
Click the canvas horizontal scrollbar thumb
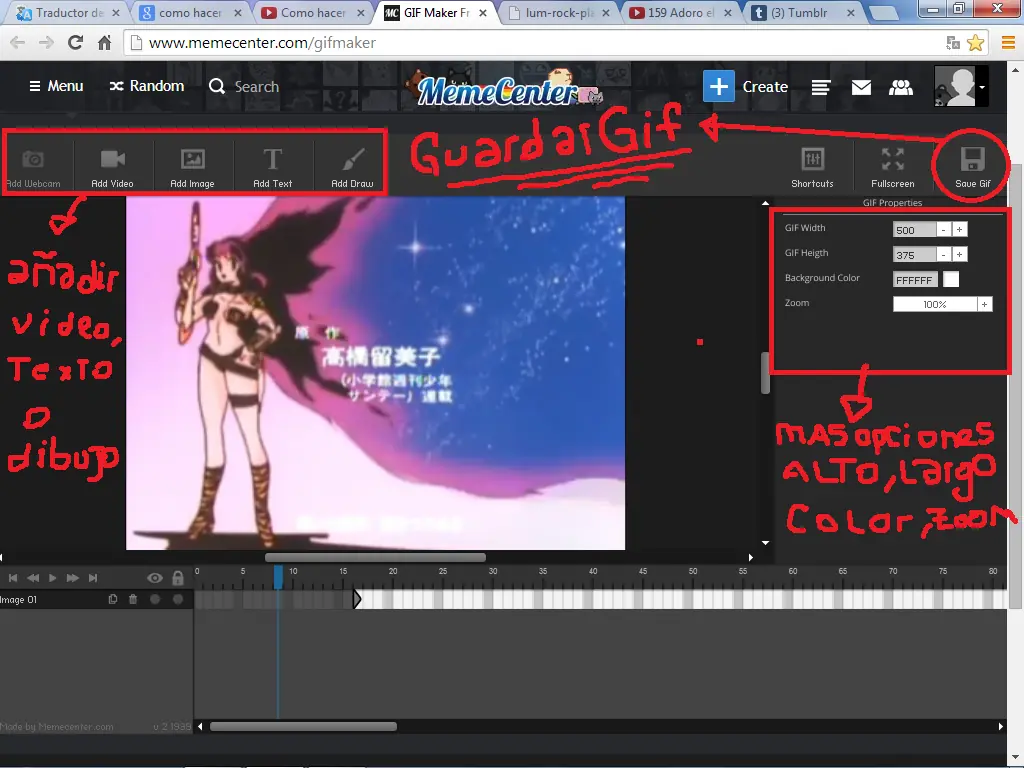[375, 558]
